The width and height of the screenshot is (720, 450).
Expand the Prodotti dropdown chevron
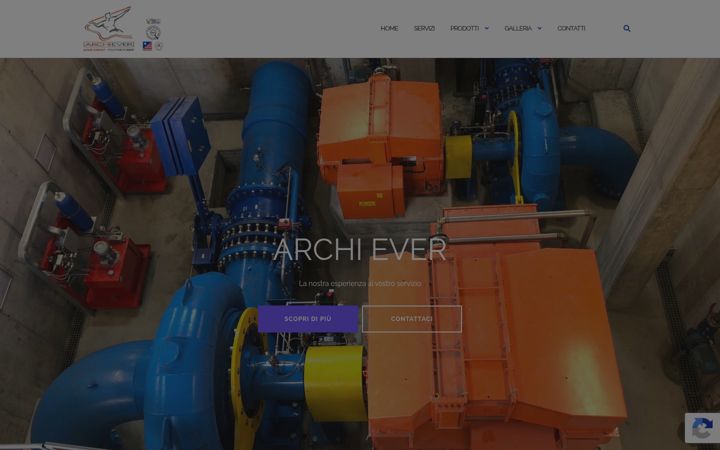[487, 28]
